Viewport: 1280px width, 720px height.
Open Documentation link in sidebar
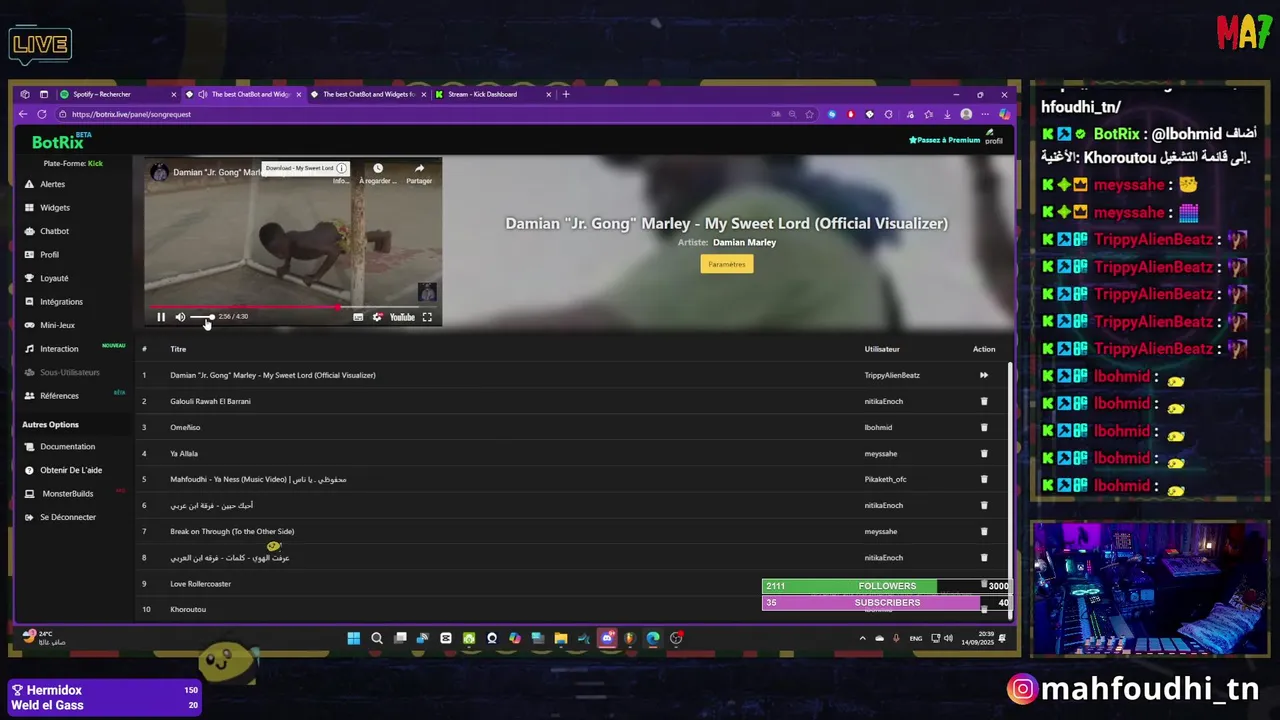[67, 447]
